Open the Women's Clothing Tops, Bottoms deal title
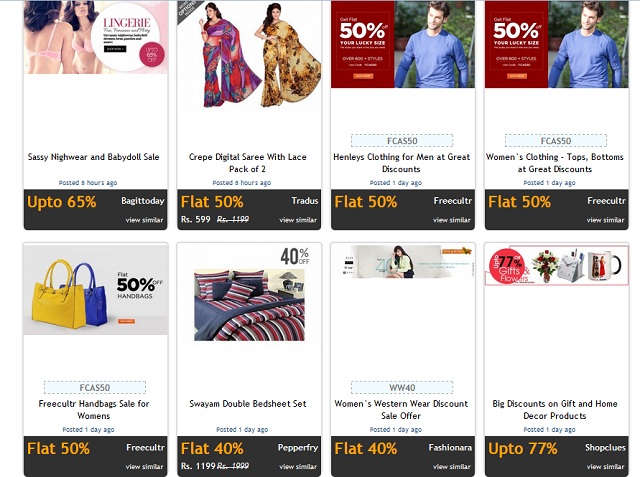The height and width of the screenshot is (477, 640). [555, 163]
